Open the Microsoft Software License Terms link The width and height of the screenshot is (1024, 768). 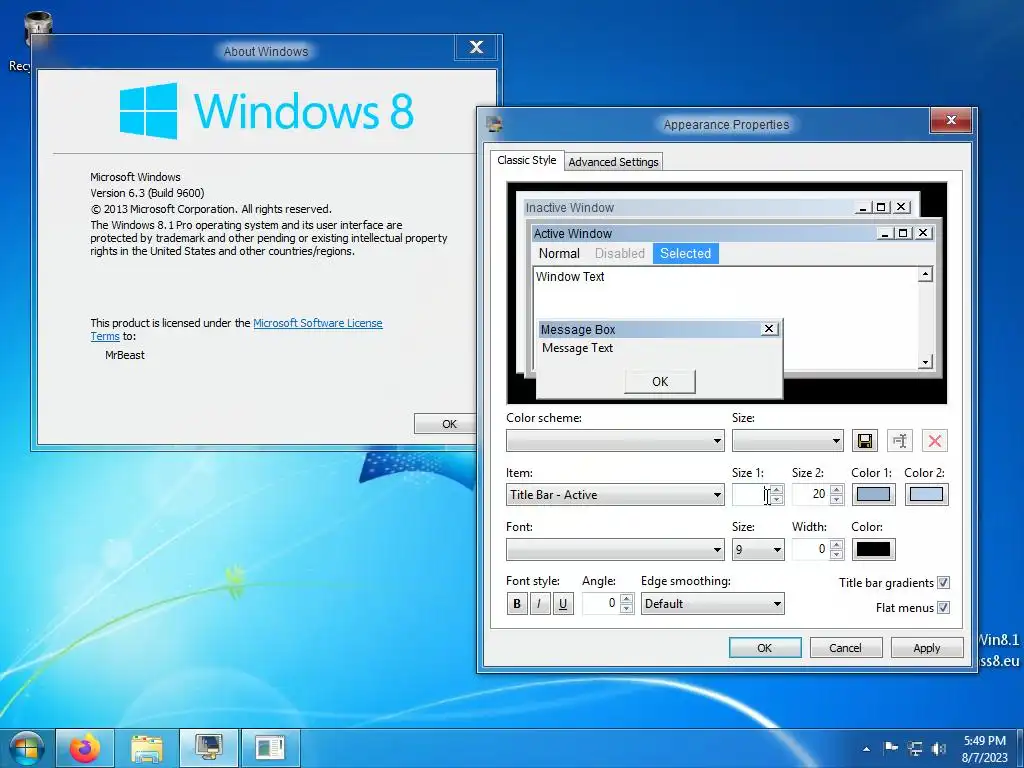click(x=317, y=323)
